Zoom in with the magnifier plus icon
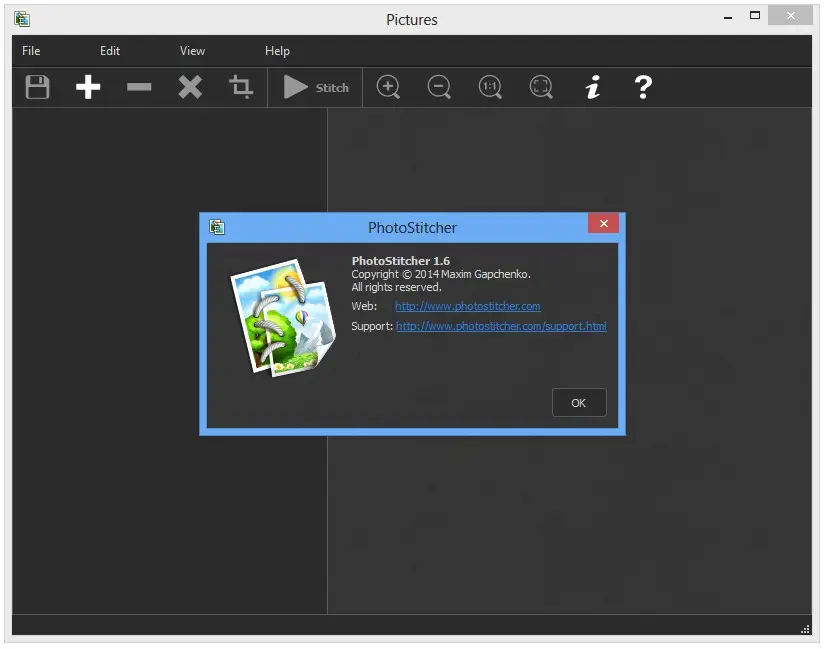Viewport: 824px width, 649px height. point(388,87)
